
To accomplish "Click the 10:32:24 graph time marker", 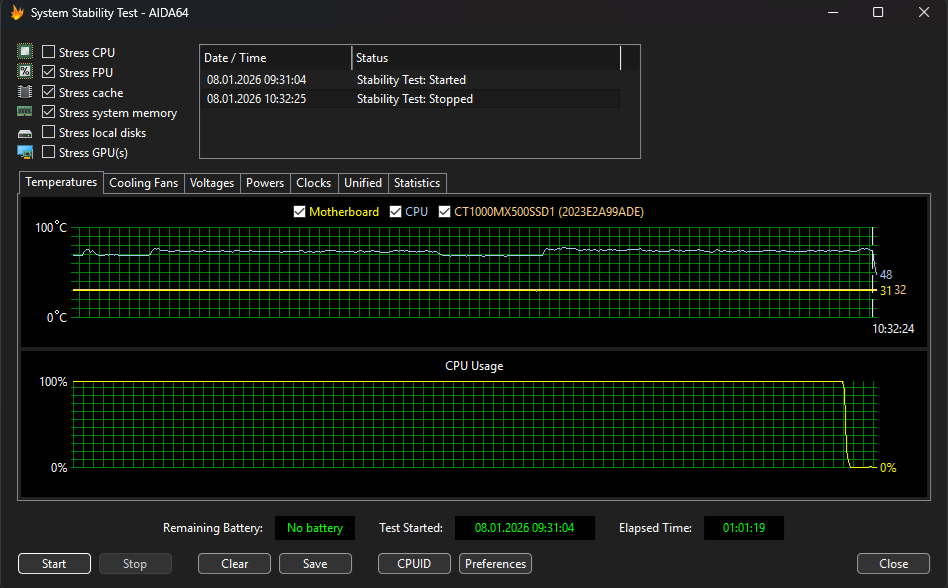I will click(x=893, y=329).
